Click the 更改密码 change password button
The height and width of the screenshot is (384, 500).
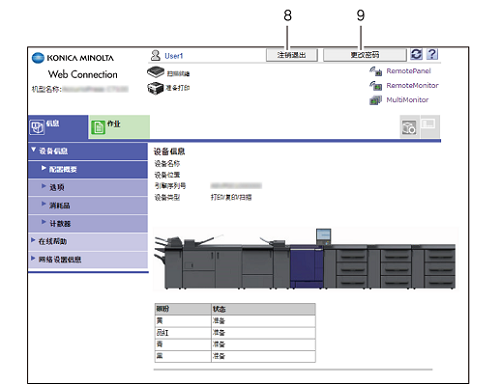tap(365, 55)
